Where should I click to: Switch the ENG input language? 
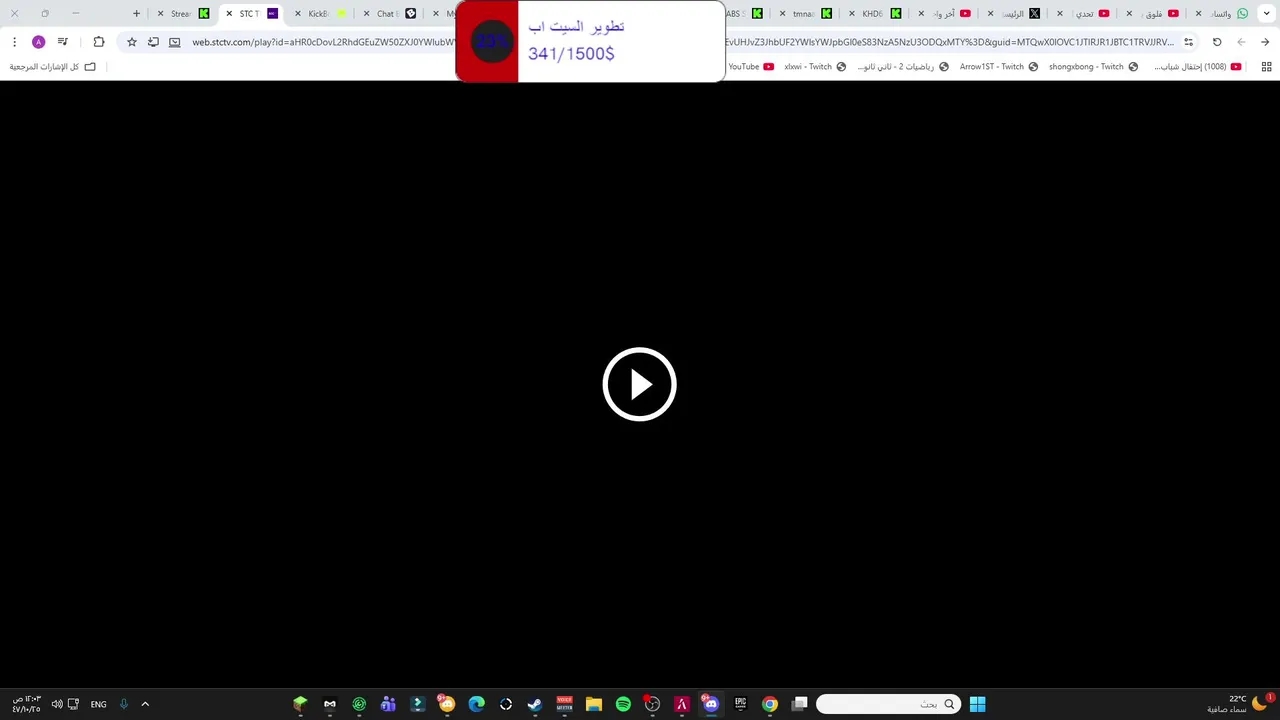(98, 704)
